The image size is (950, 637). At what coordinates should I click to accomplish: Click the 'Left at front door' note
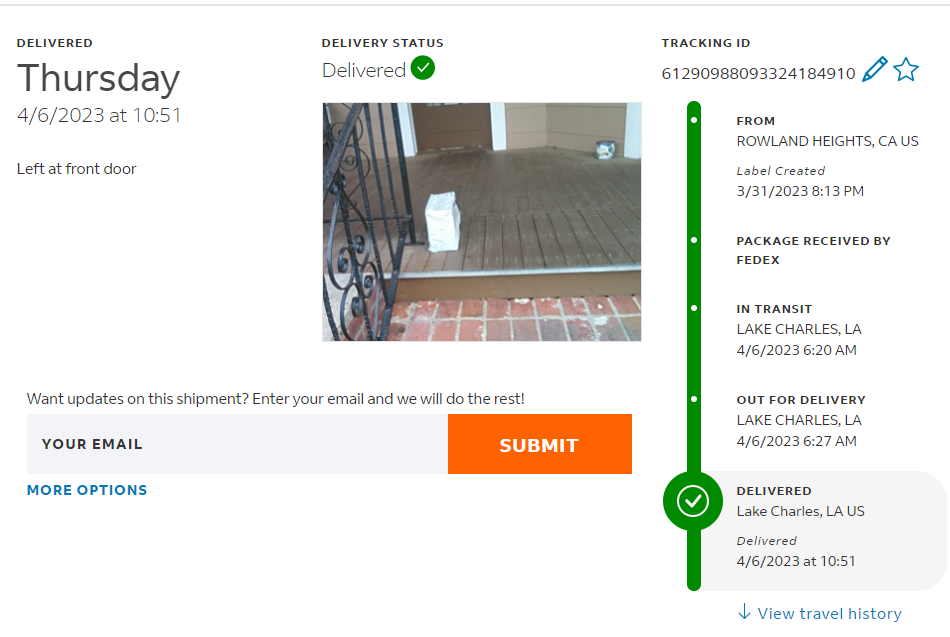77,169
